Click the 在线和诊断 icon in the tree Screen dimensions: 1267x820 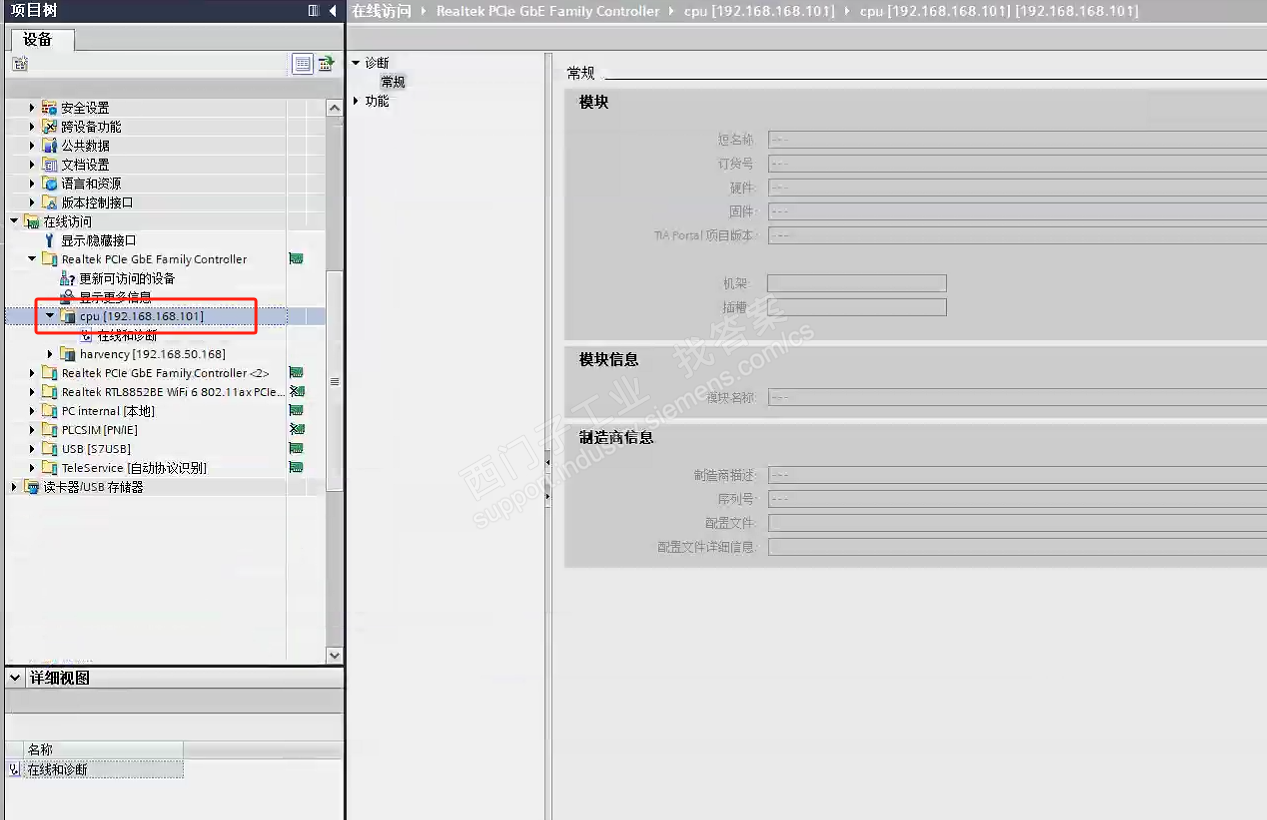(x=86, y=336)
